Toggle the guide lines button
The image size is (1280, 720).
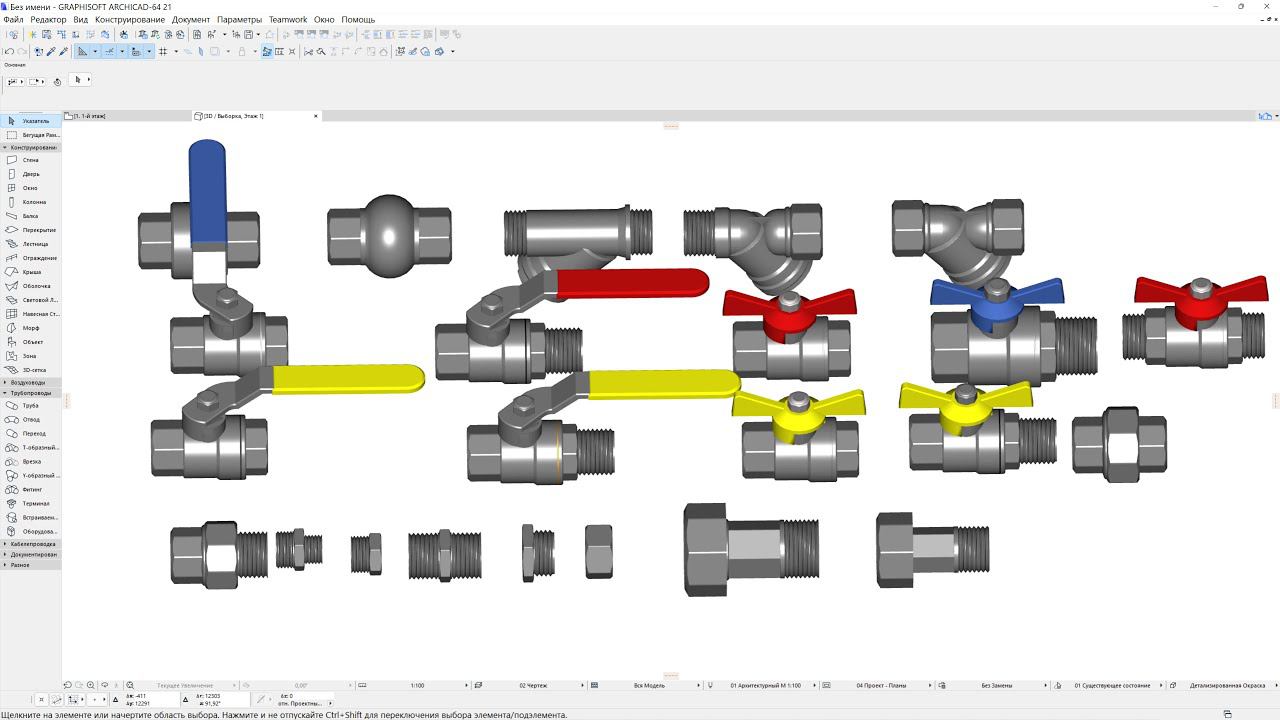click(x=83, y=51)
